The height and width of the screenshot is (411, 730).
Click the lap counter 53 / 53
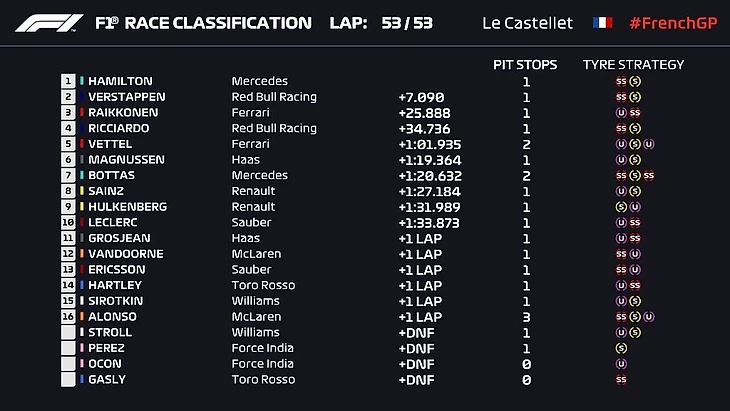(407, 22)
